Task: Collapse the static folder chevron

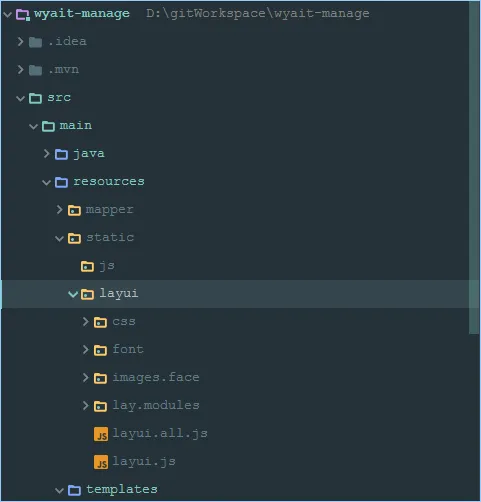Action: 59,238
